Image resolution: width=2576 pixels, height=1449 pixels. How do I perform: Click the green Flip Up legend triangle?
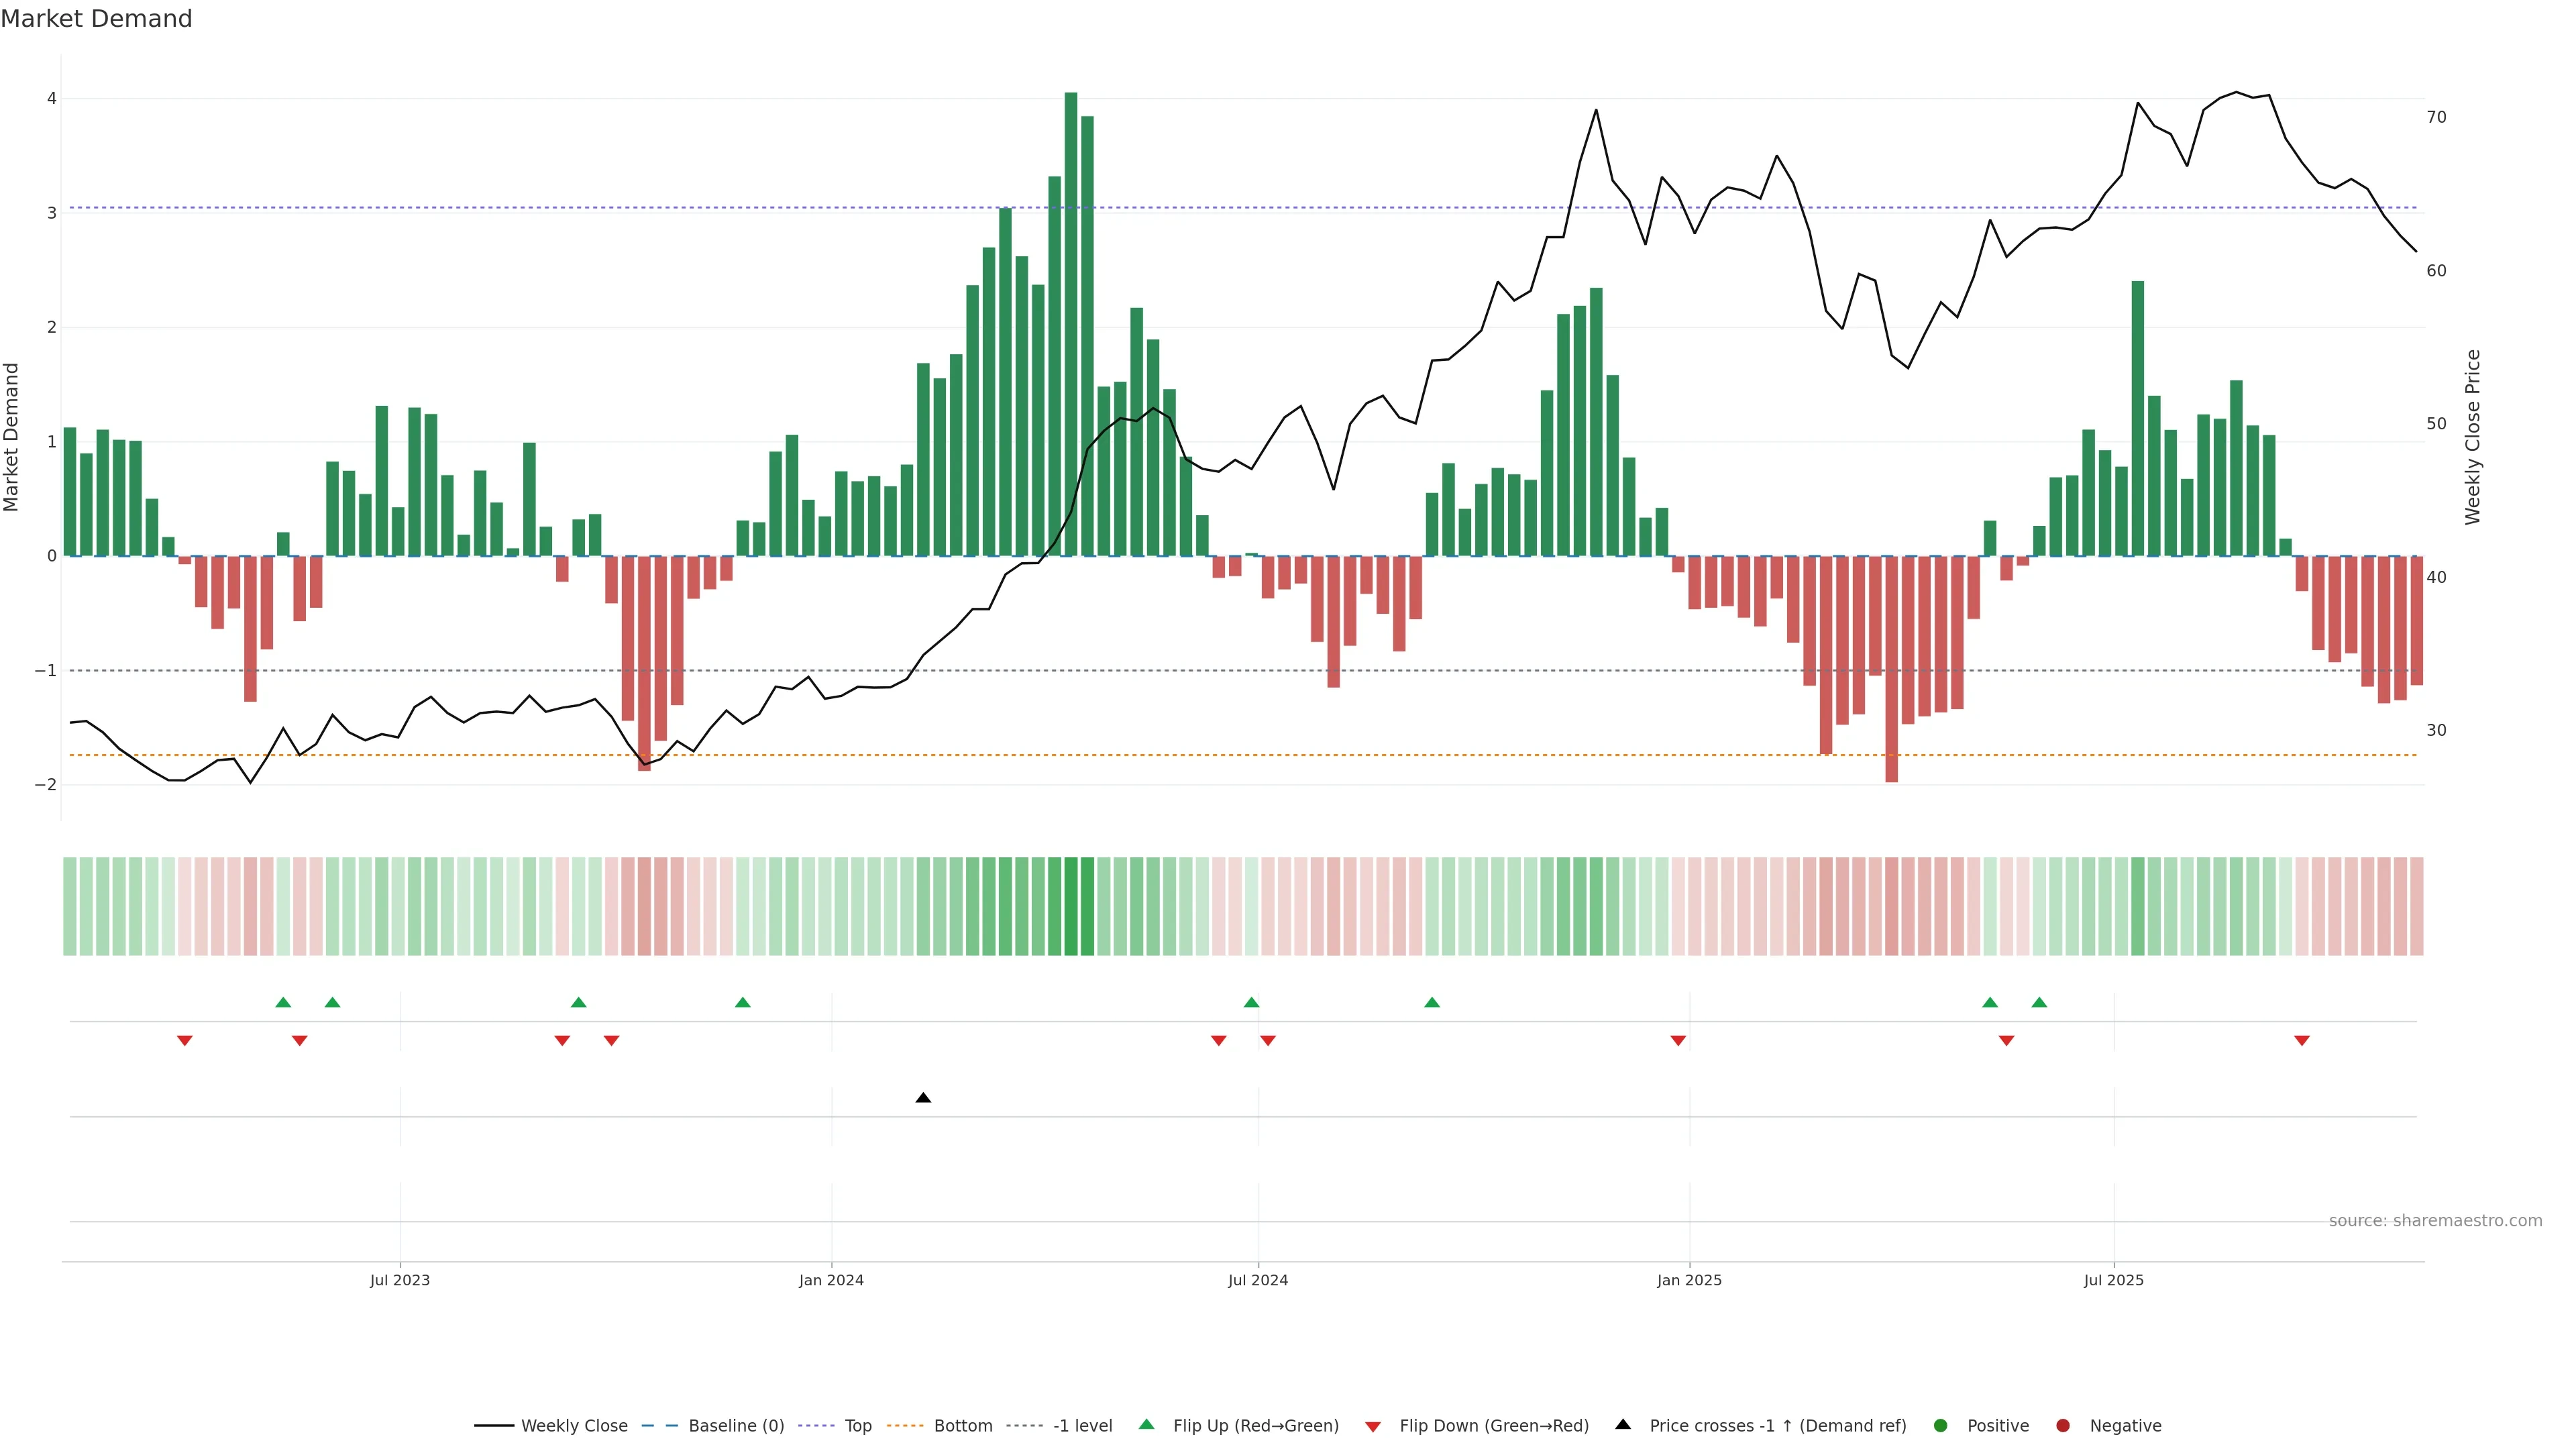point(1146,1424)
